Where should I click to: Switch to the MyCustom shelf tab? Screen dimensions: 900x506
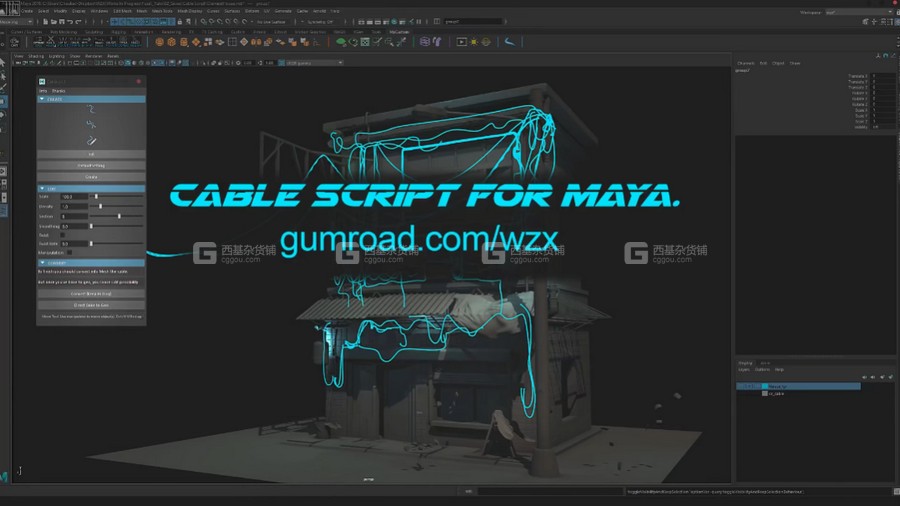pyautogui.click(x=399, y=32)
